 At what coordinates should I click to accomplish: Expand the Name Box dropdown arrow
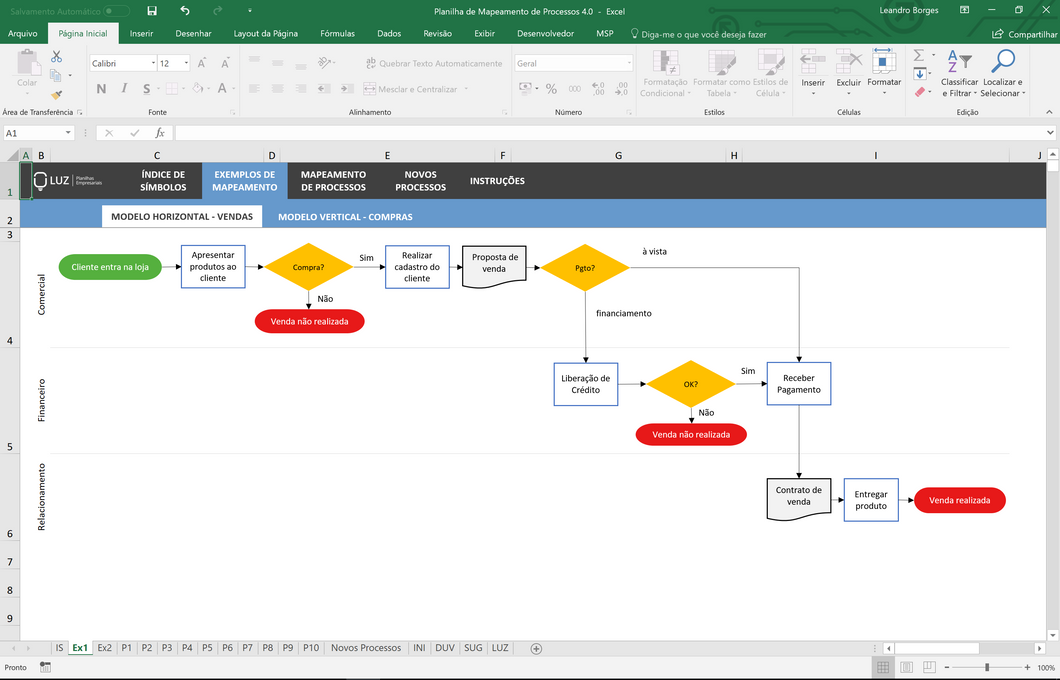tap(68, 133)
